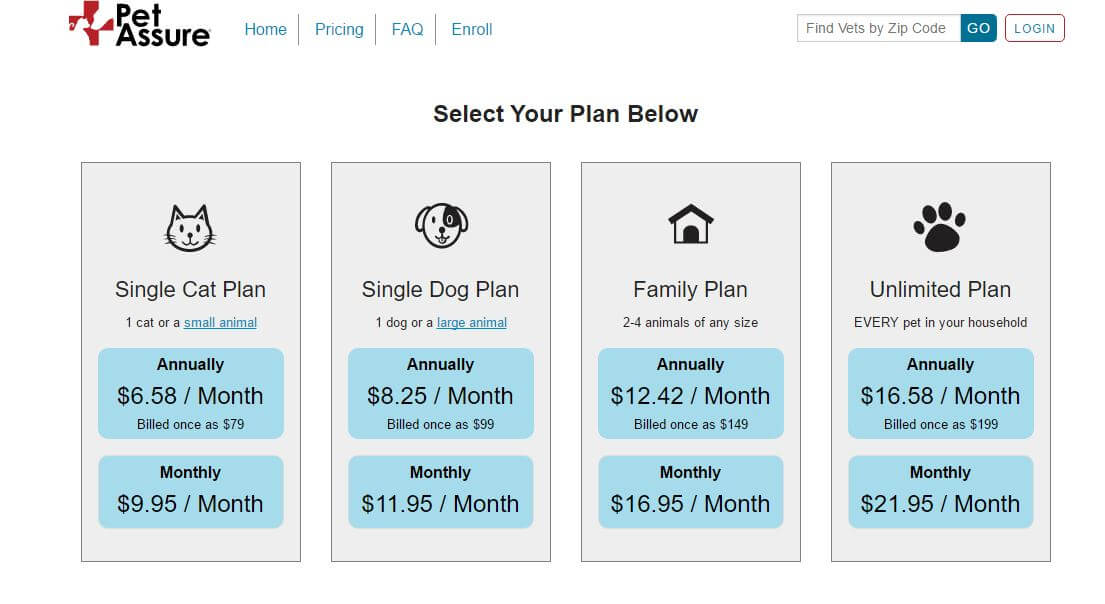This screenshot has height=604, width=1105.
Task: Click the cat icon on Single Cat Plan
Action: tap(190, 227)
